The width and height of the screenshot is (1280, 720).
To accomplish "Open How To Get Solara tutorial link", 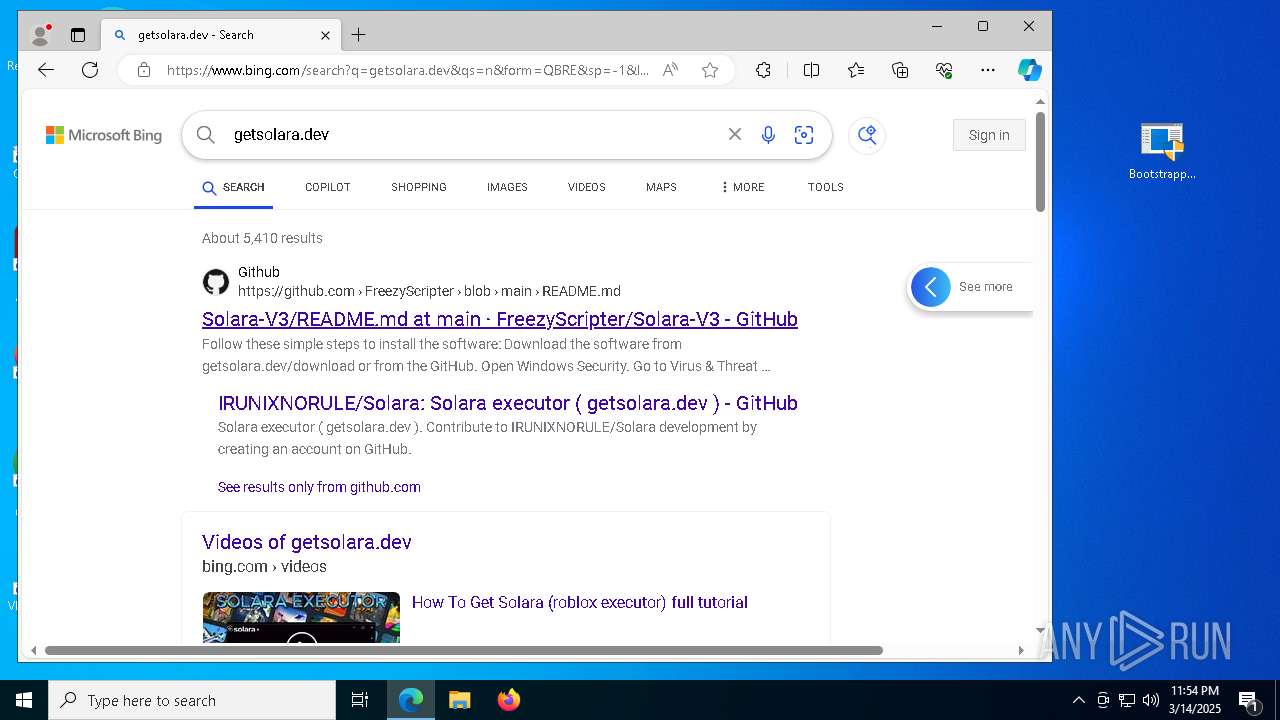I will (x=580, y=602).
